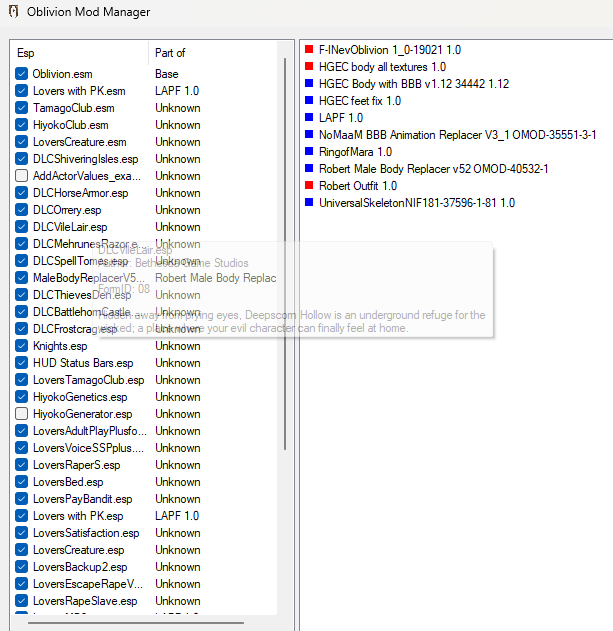613x631 pixels.
Task: Select the DLCFrostcrag.esp row
Action: tap(146, 329)
